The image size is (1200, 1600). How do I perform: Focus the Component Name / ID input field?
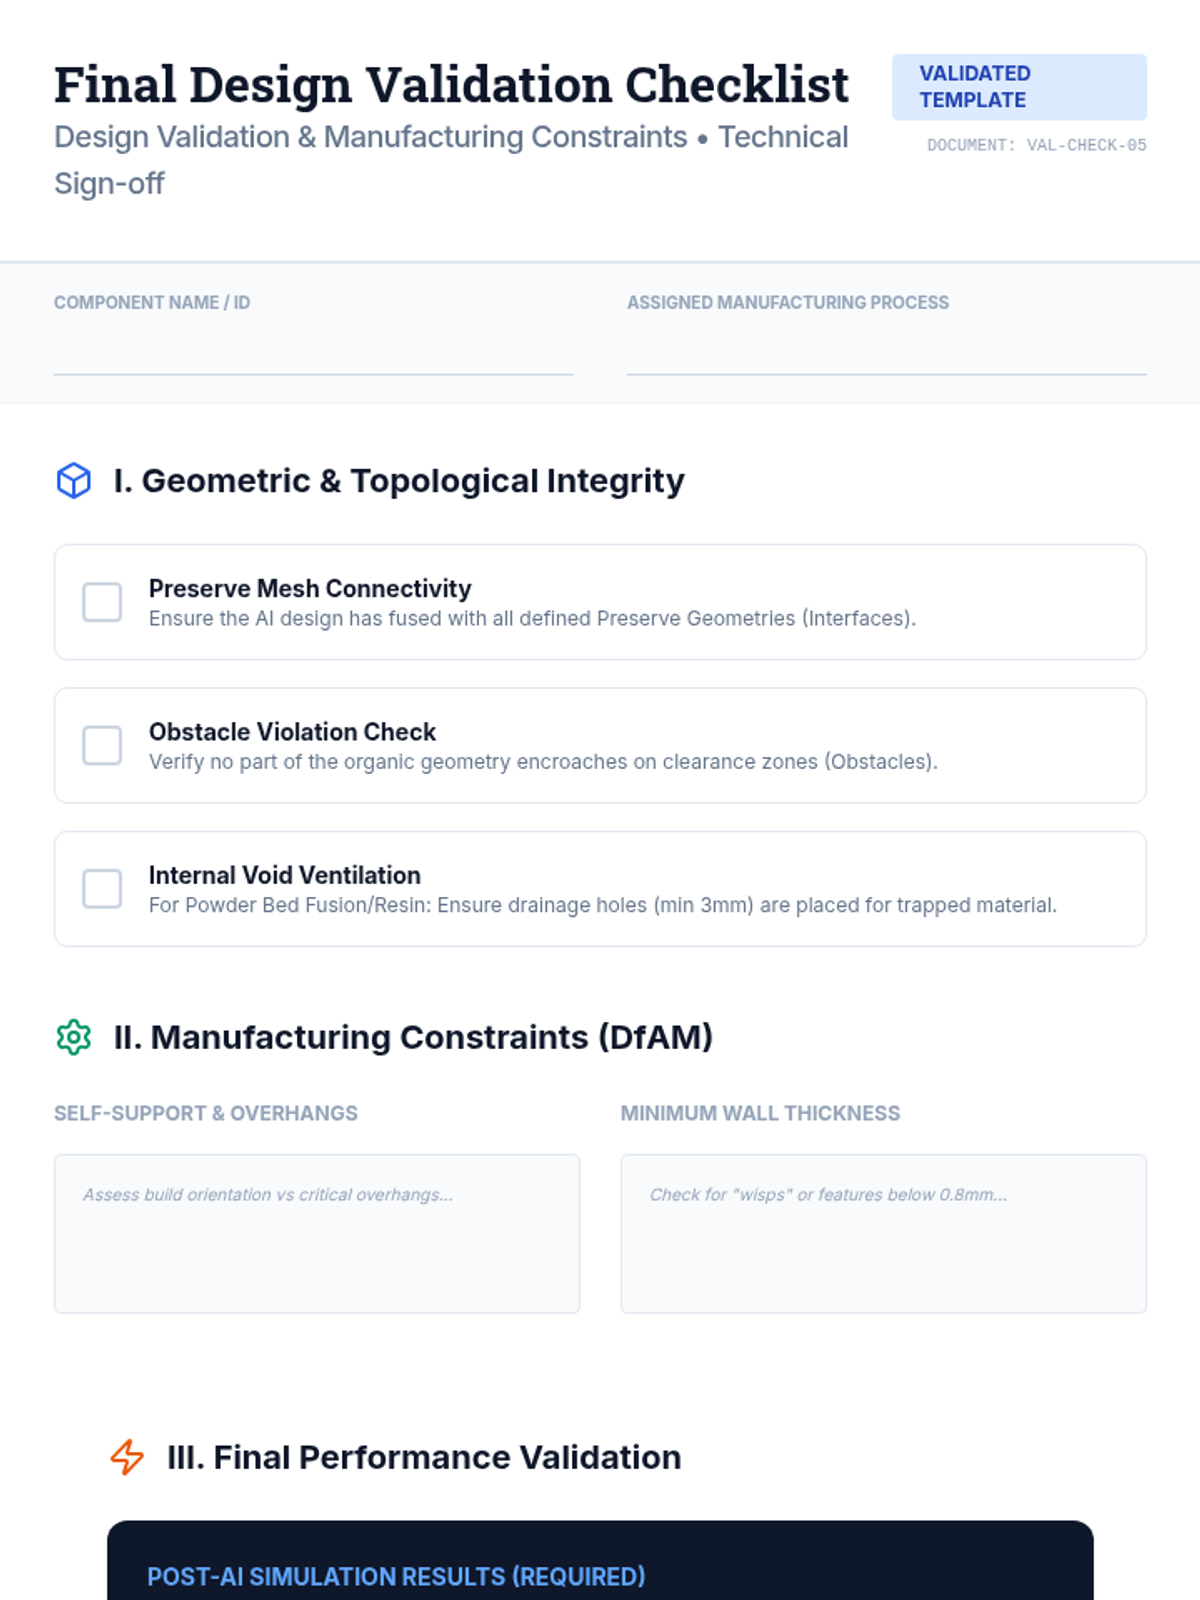click(313, 352)
